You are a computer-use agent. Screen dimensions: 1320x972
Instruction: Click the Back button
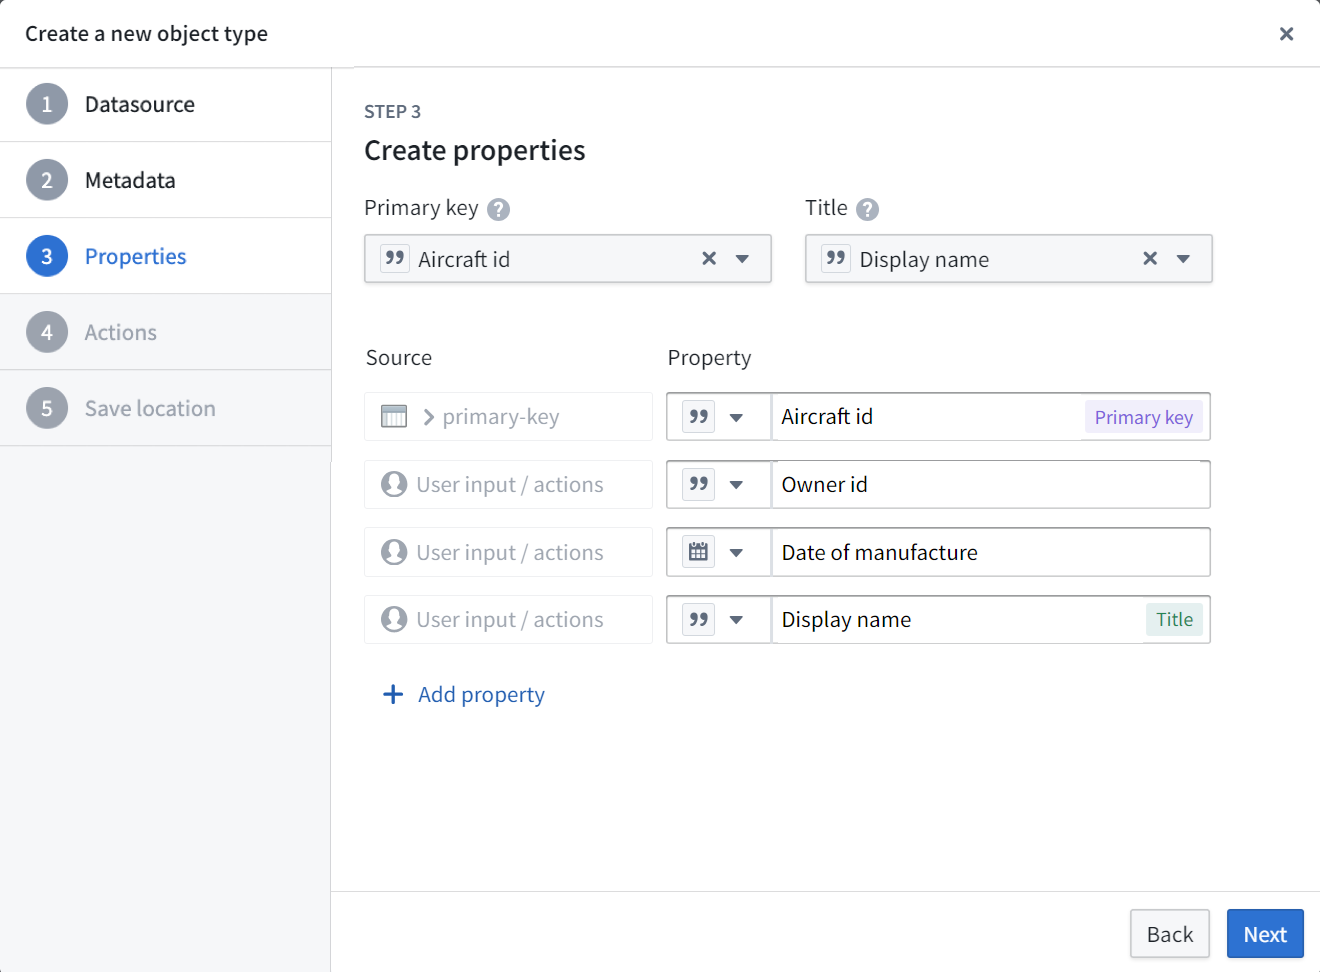1170,934
